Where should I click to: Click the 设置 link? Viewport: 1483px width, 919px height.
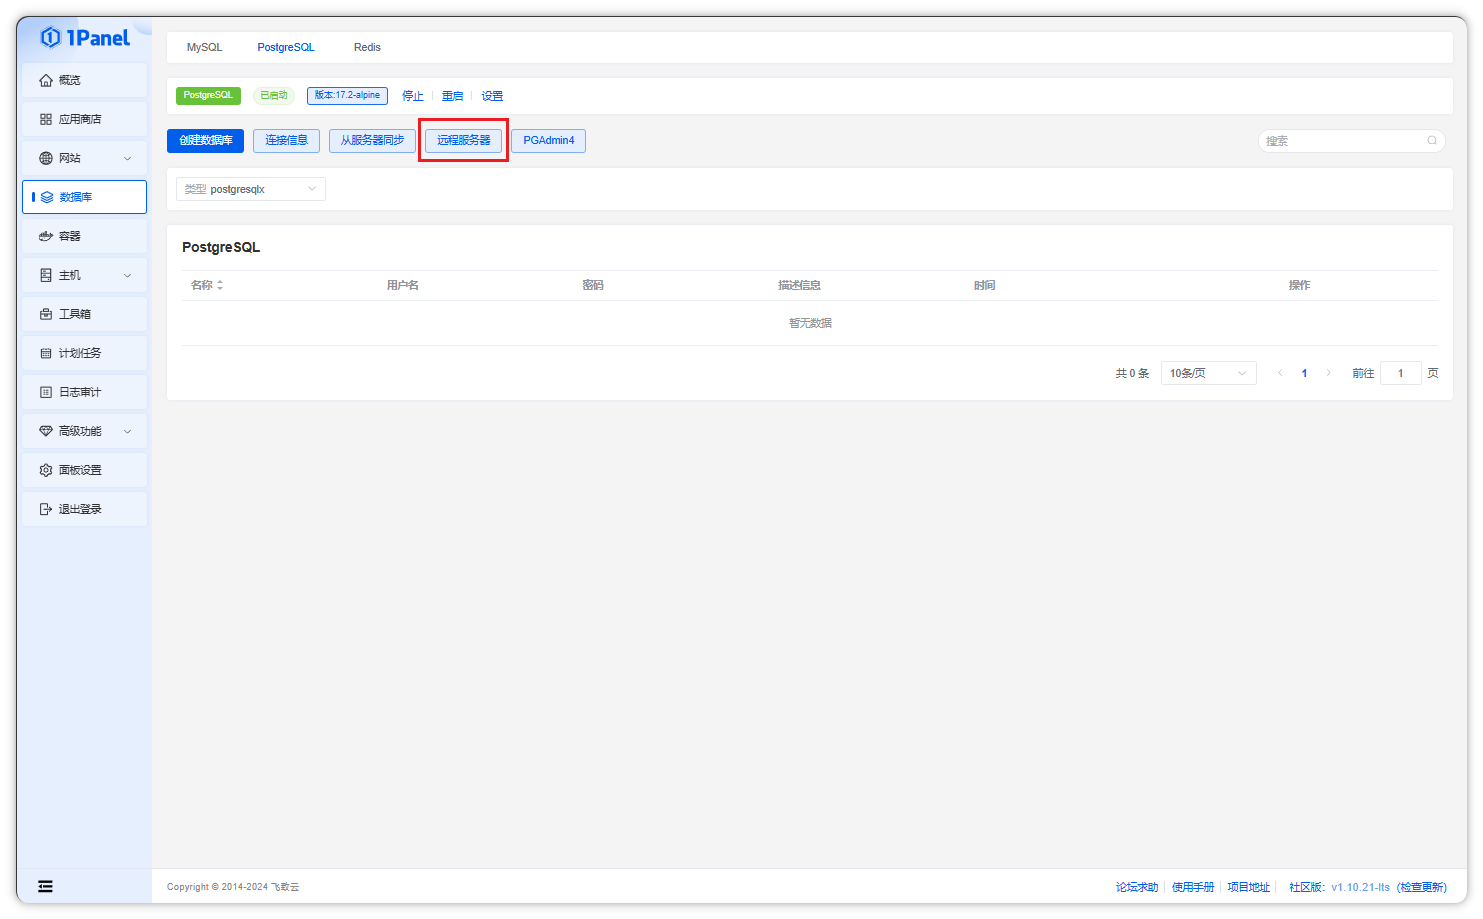(492, 96)
